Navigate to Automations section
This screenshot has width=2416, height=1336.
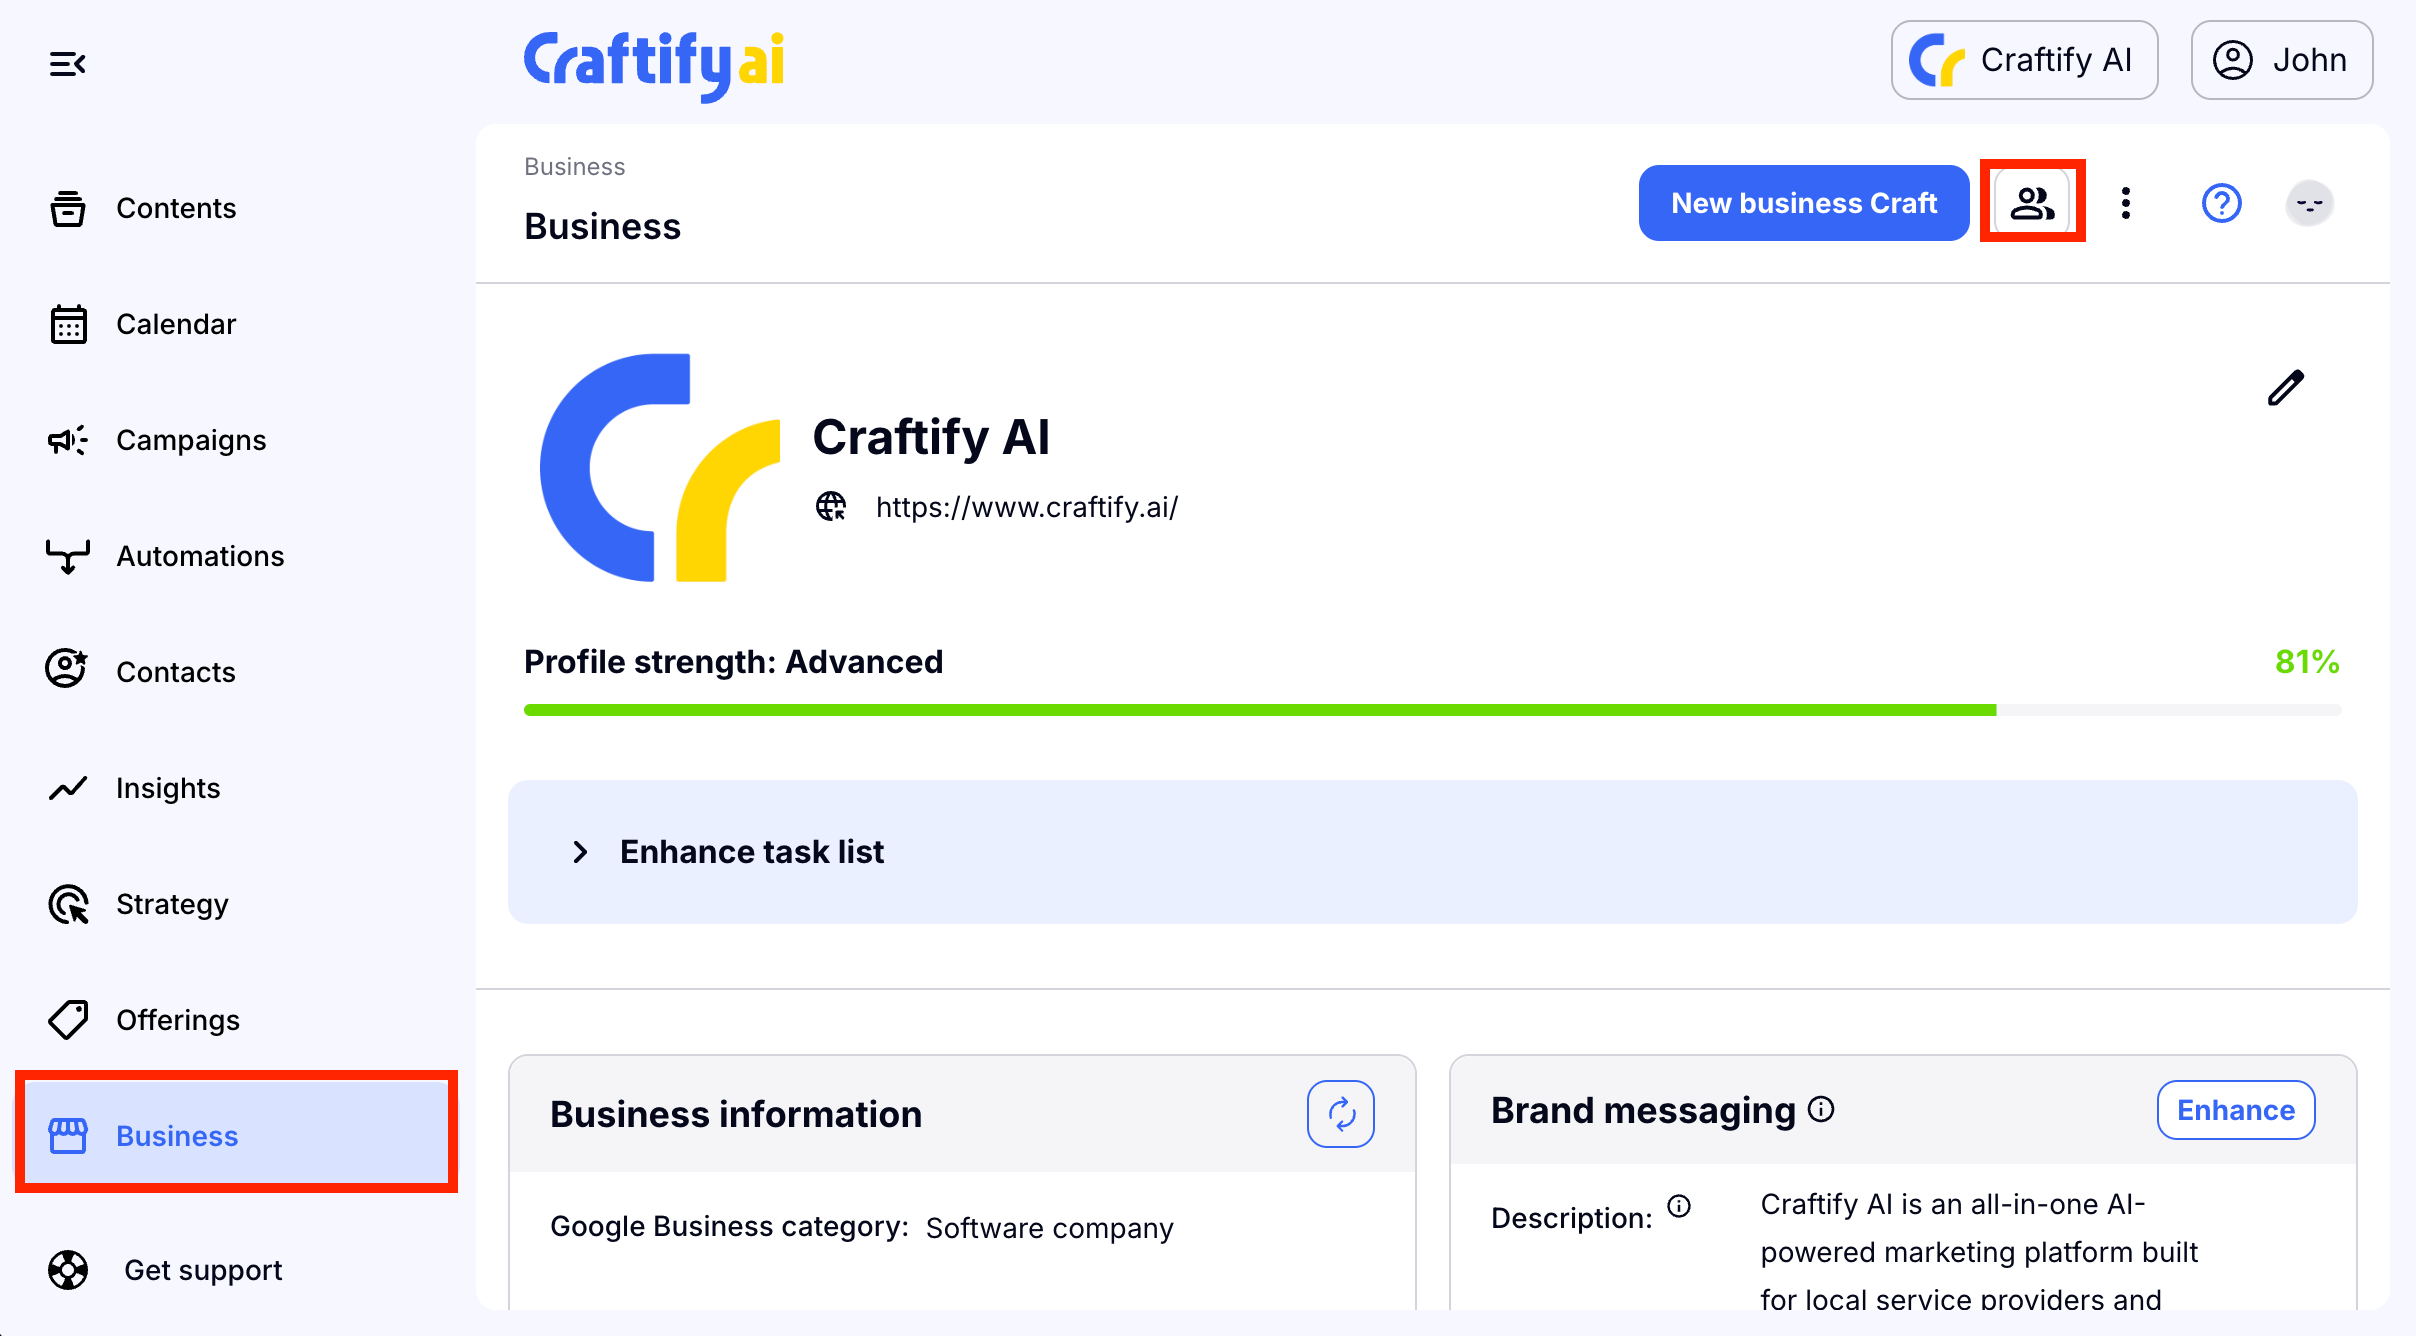(199, 556)
